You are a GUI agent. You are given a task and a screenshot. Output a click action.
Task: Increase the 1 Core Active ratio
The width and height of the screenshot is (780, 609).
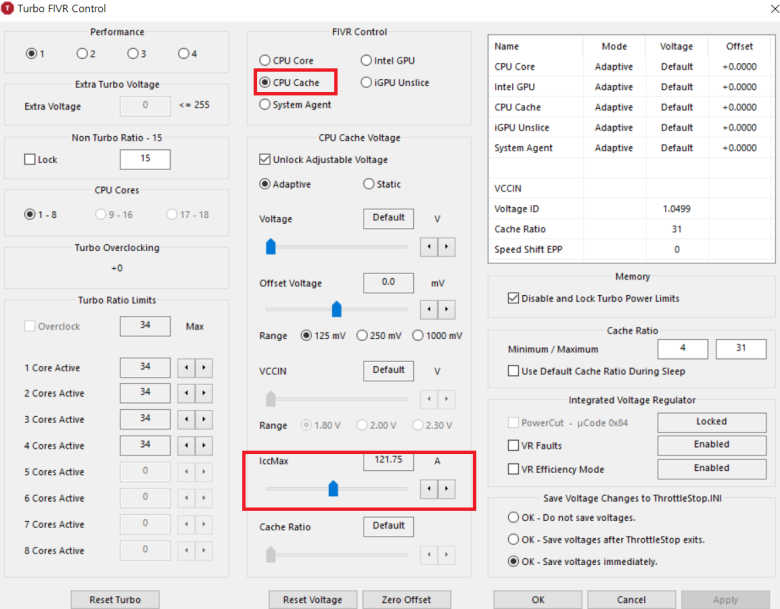coord(204,368)
